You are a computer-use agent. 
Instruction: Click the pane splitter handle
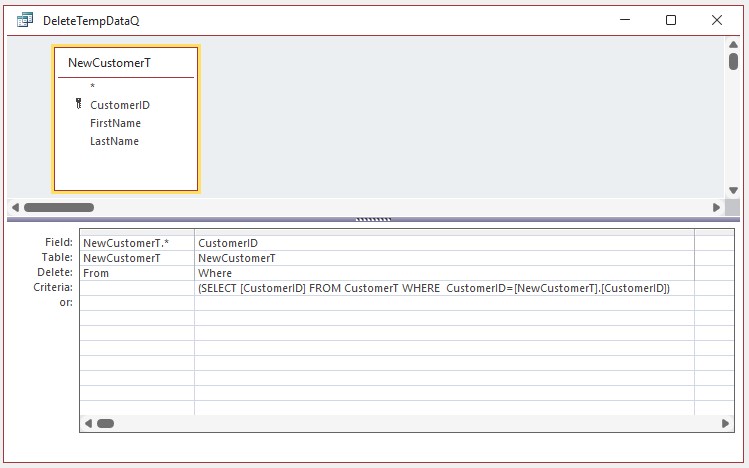[374, 218]
